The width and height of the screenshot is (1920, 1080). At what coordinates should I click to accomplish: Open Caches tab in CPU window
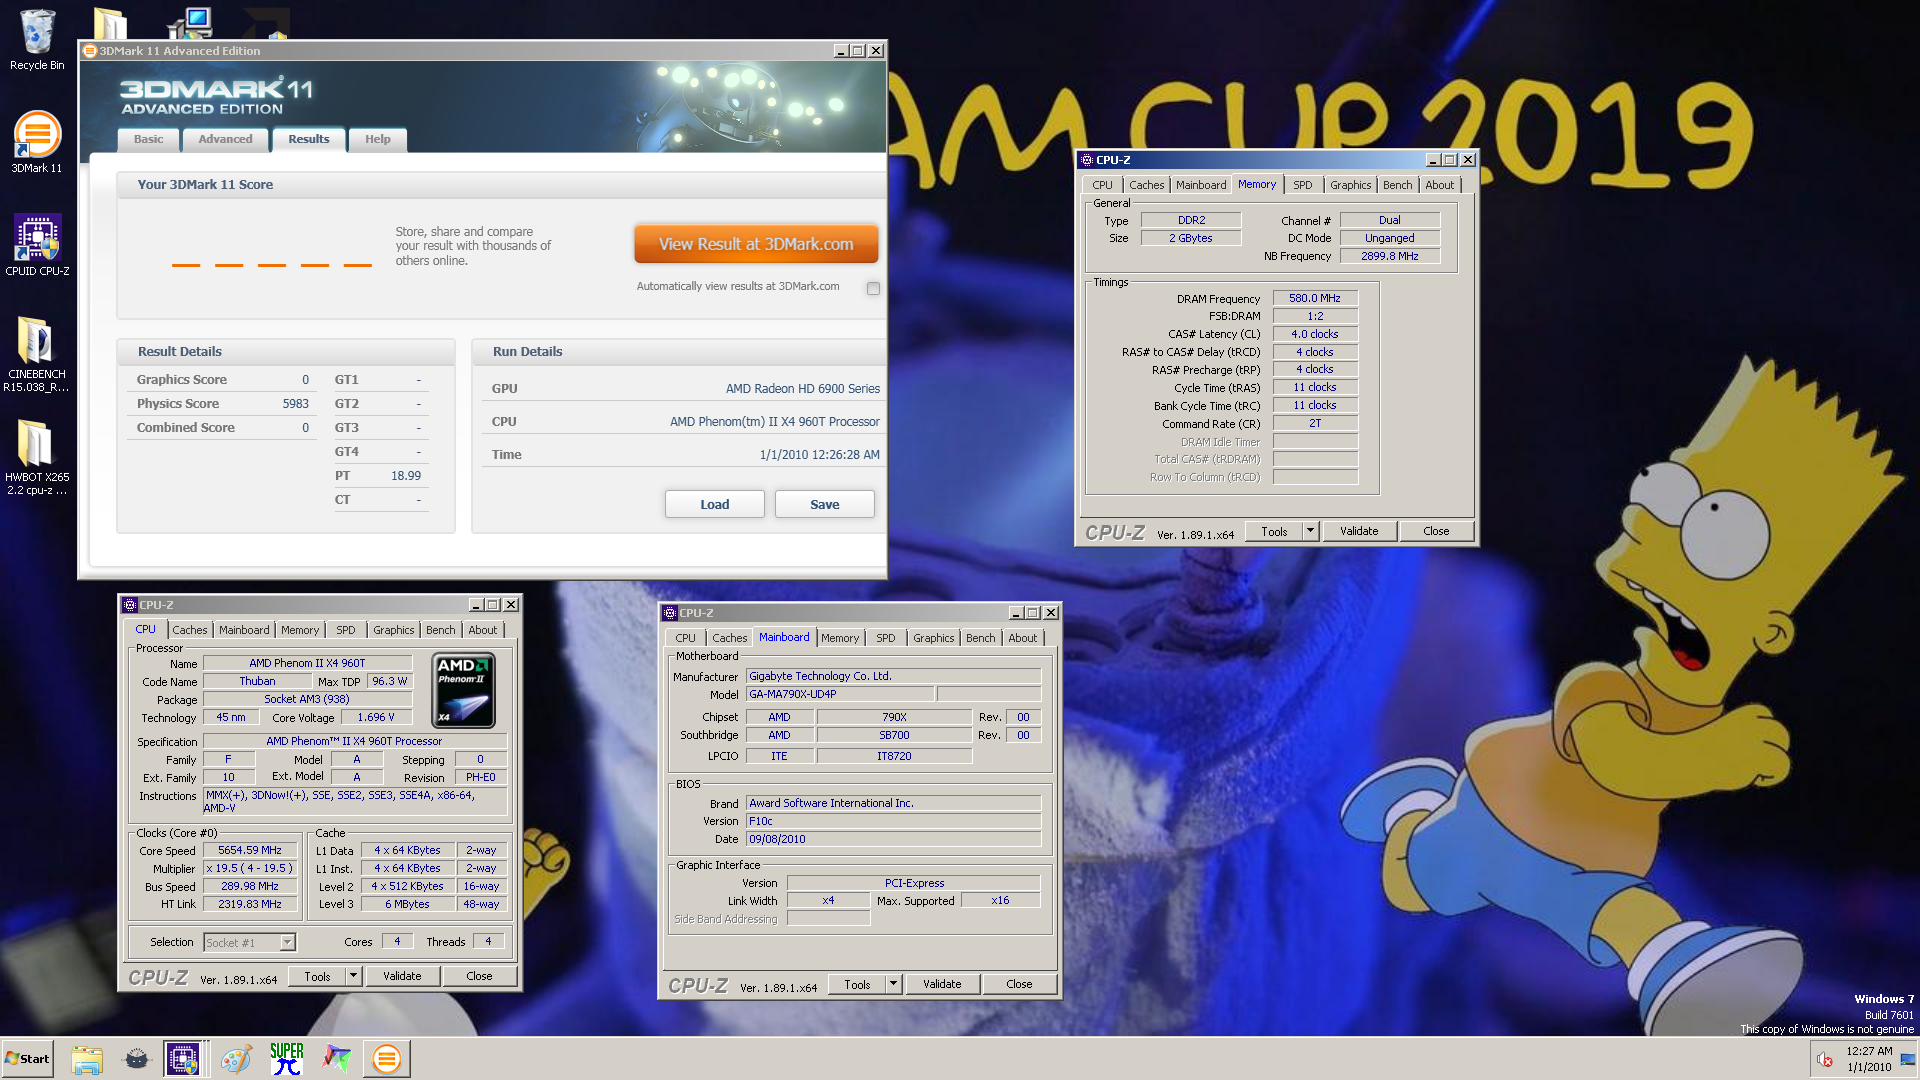point(190,630)
